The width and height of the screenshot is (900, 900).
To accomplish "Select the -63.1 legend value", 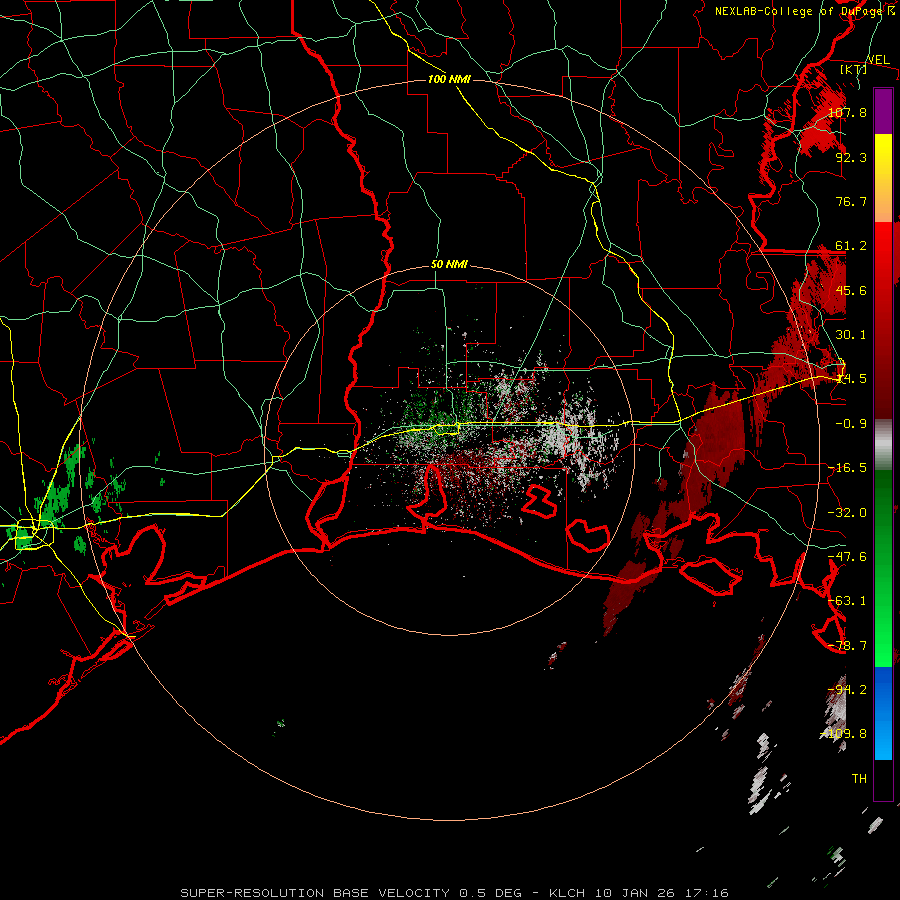I will pyautogui.click(x=847, y=601).
